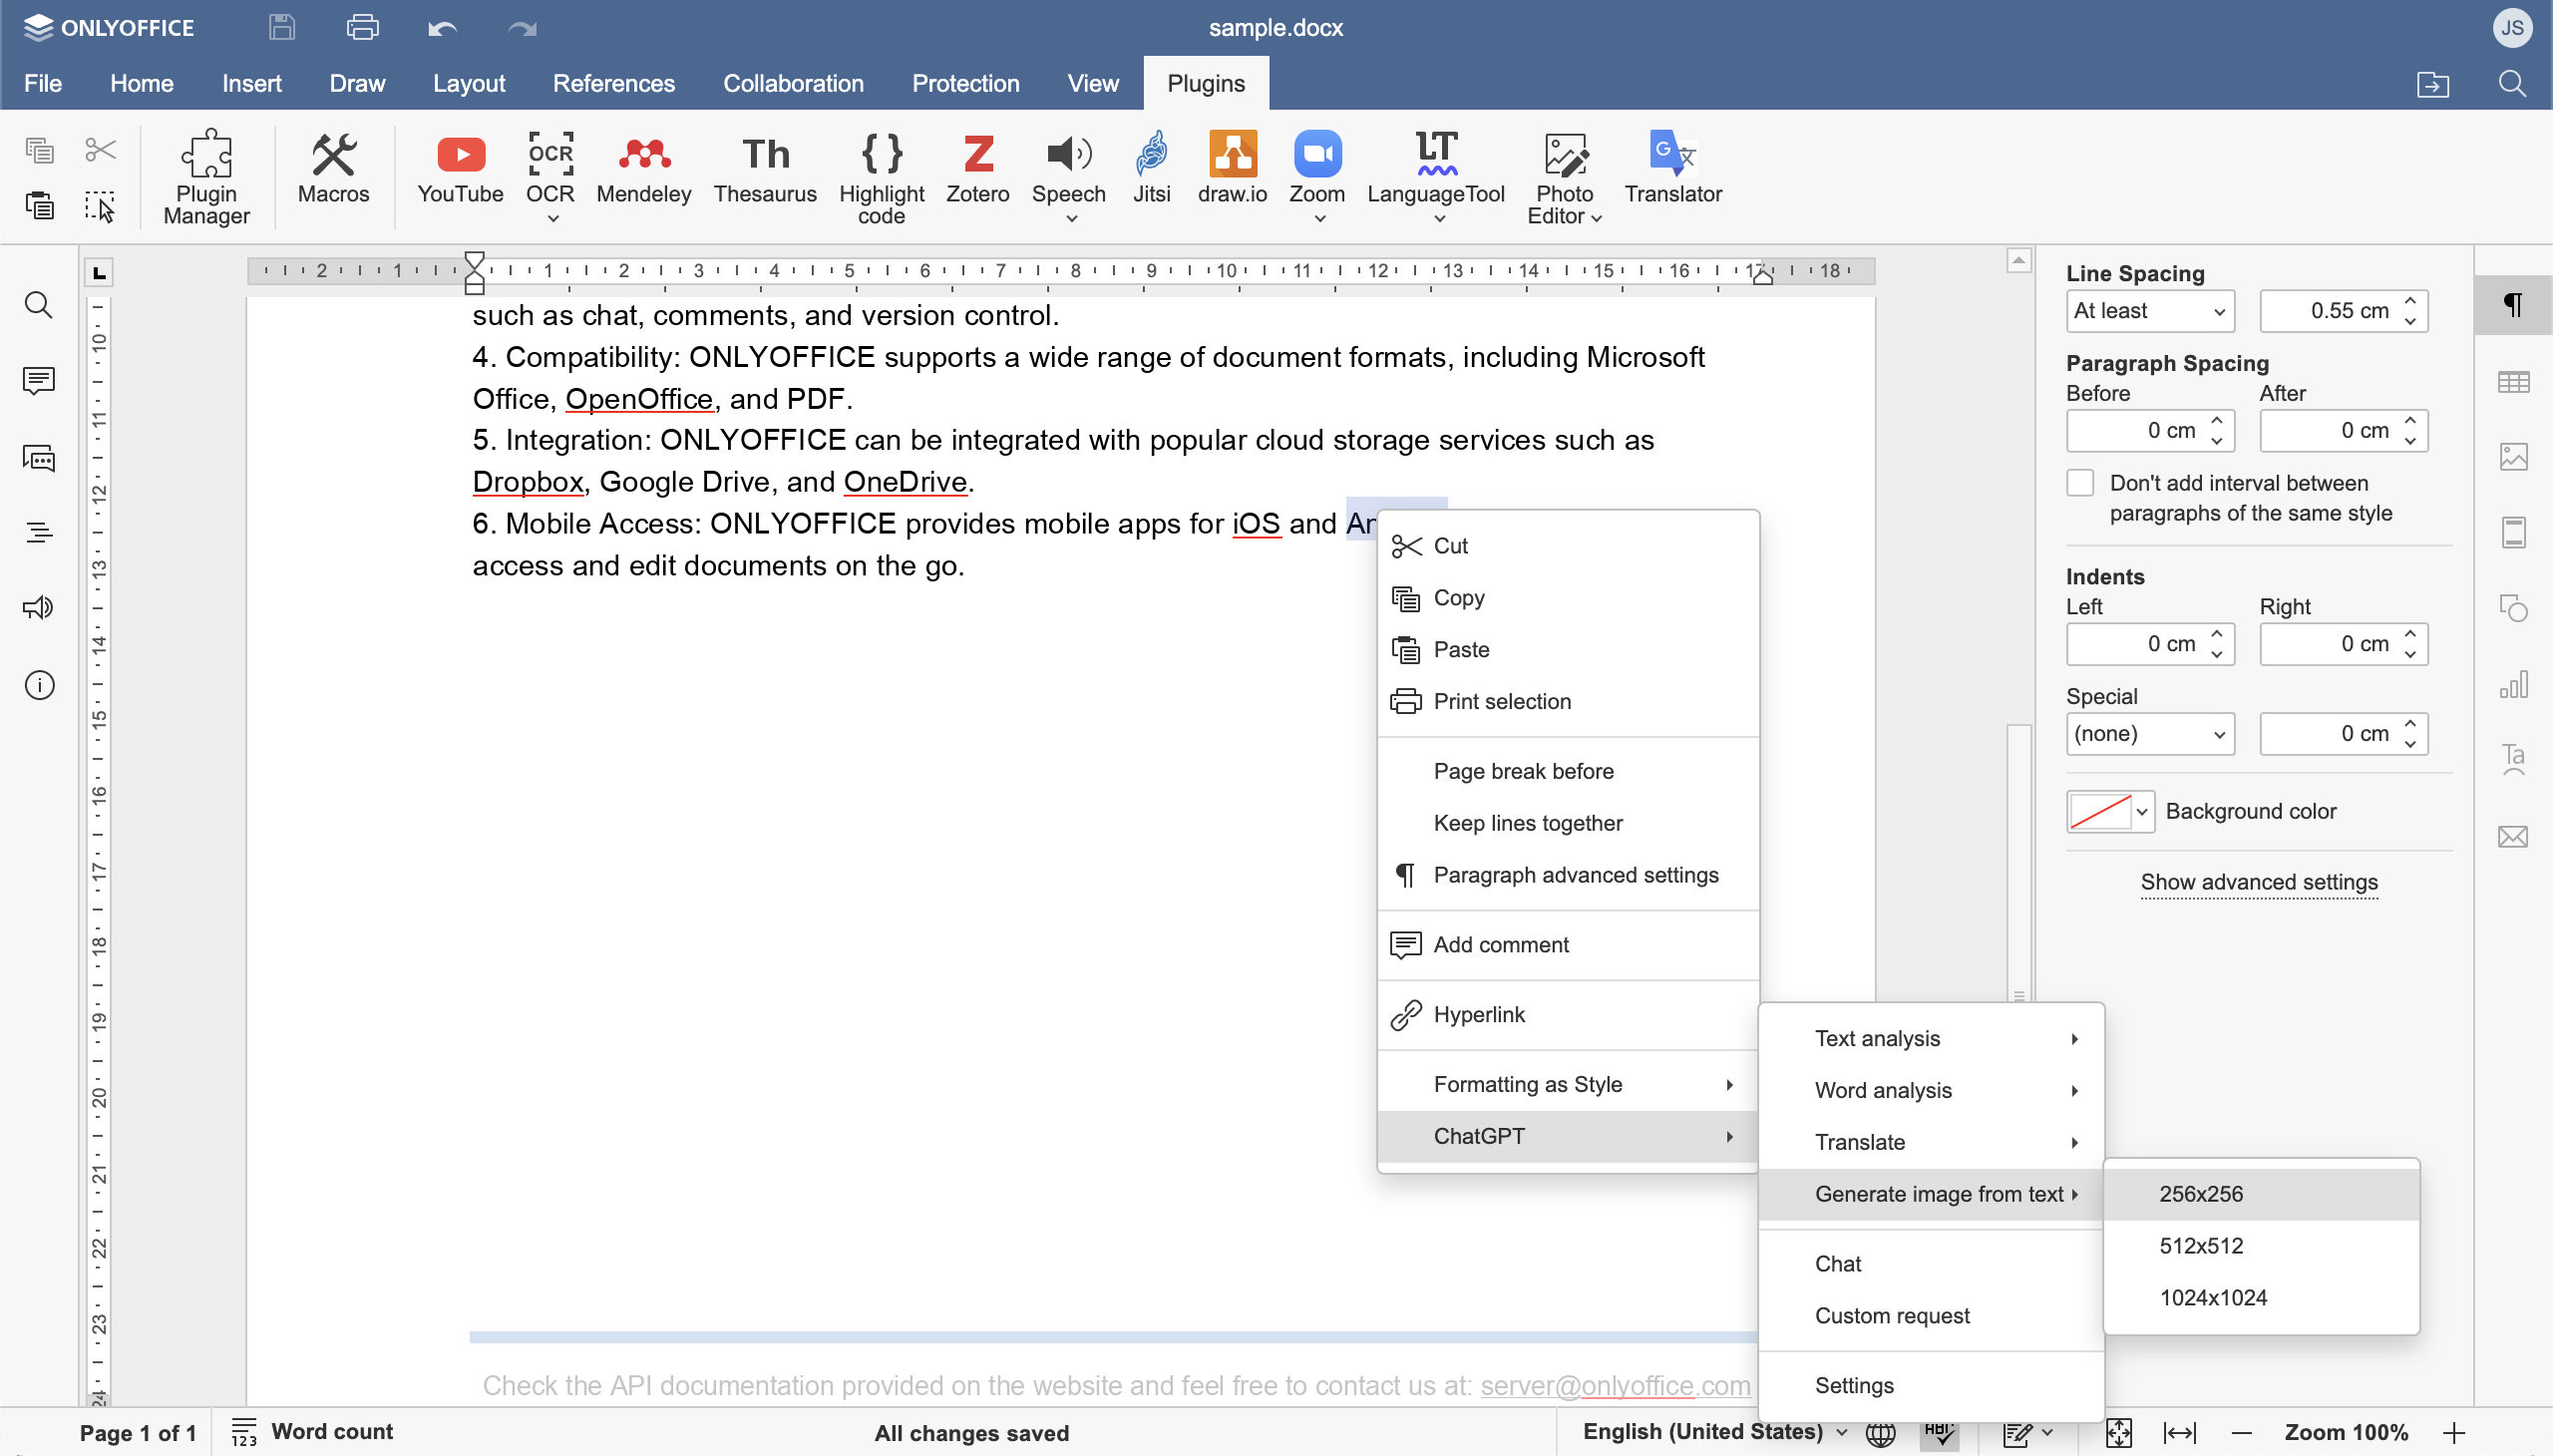Click the vertical scrollbar up arrow
2553x1456 pixels.
[2018, 261]
